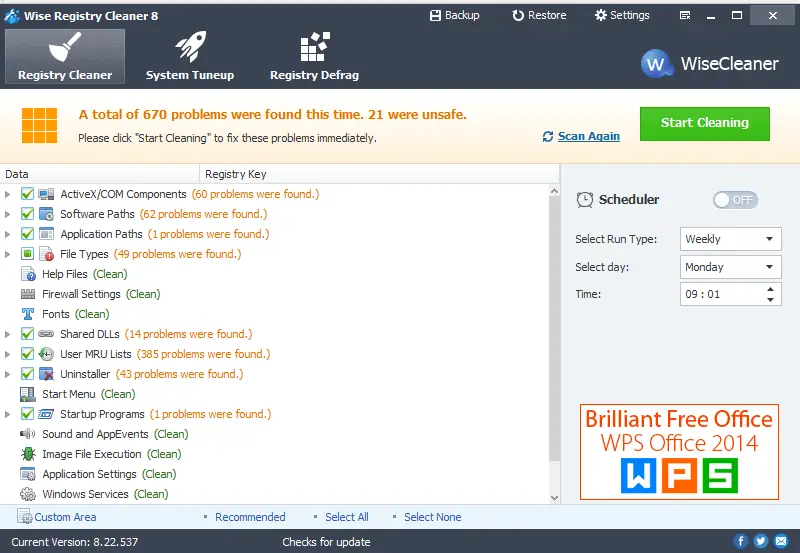Click the list scrollbar down arrow
Viewport: 800px width, 553px height.
pos(555,498)
